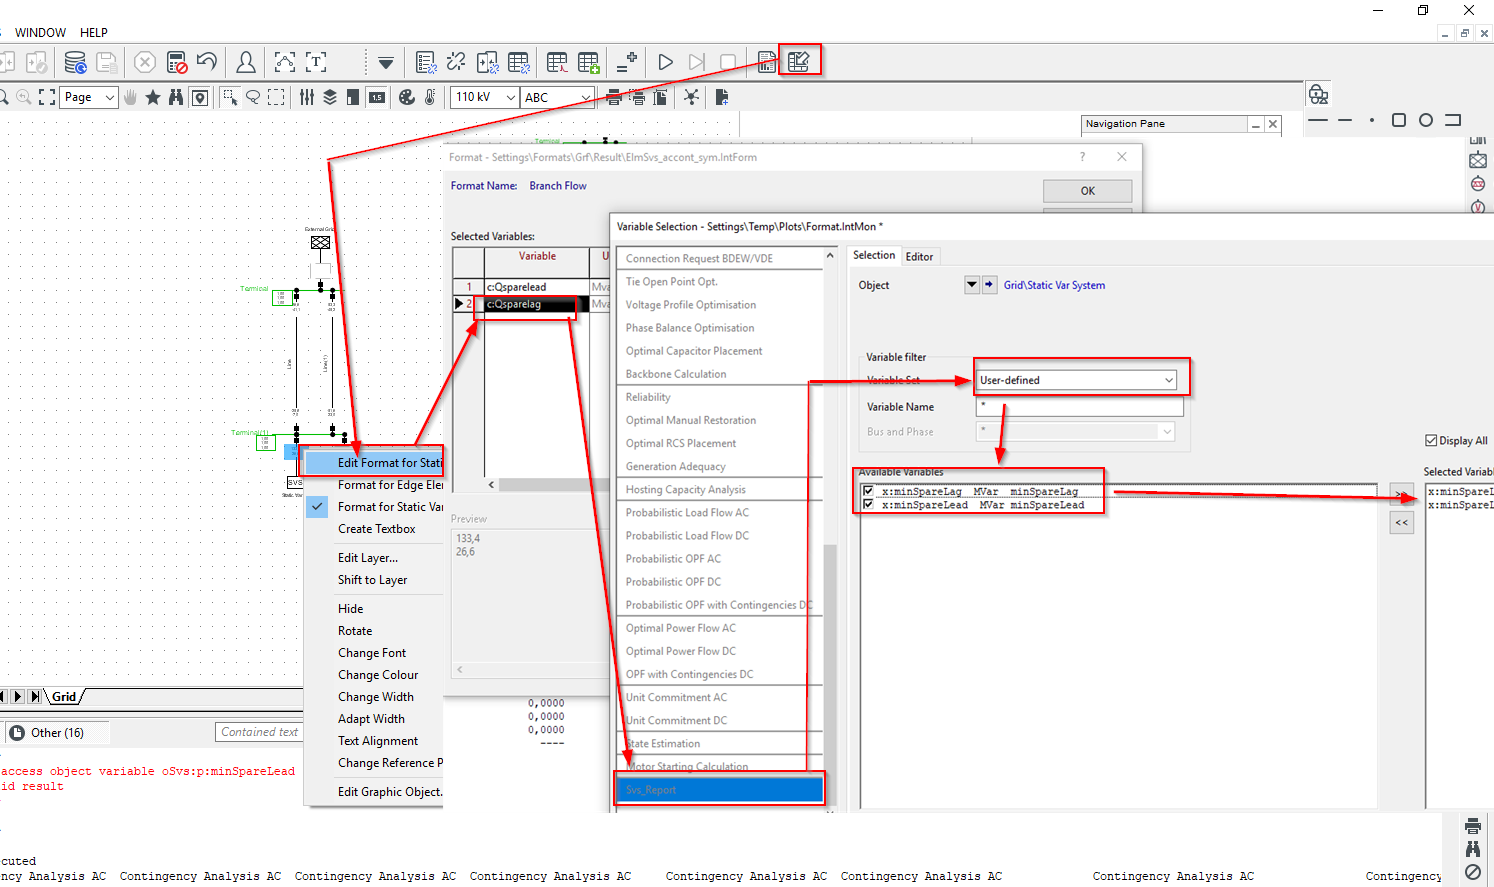This screenshot has height=887, width=1494.
Task: Click the binoculars search icon in toolbar
Action: point(176,97)
